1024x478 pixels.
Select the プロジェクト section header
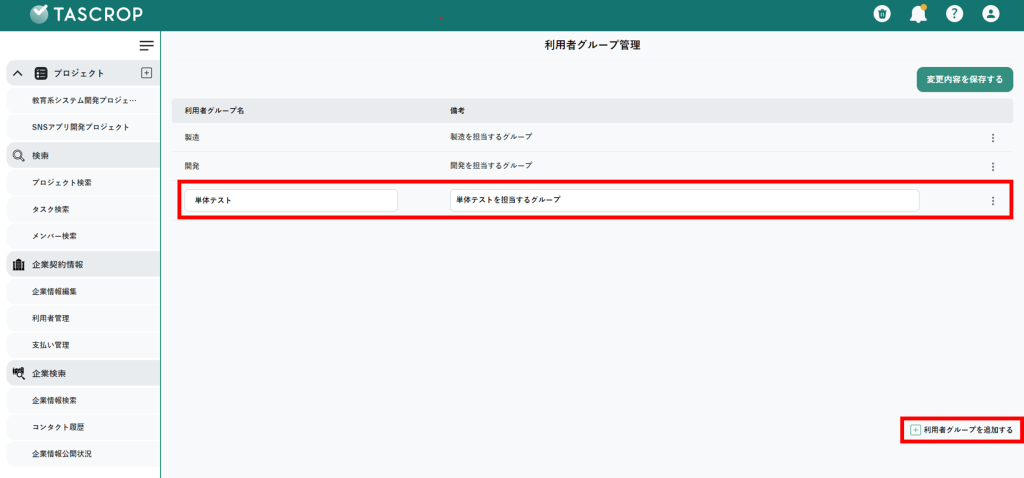tap(83, 73)
